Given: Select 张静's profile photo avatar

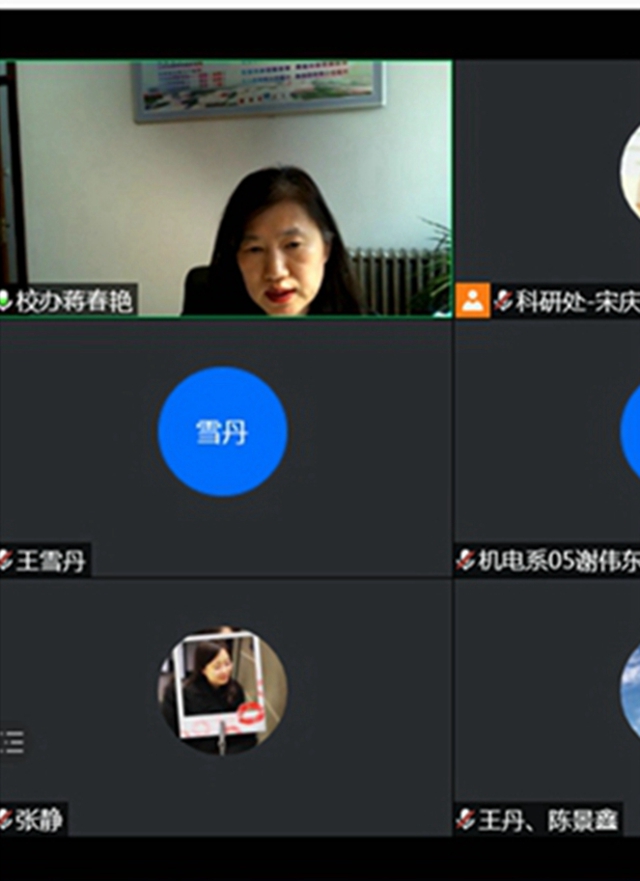Looking at the screenshot, I should click(222, 691).
